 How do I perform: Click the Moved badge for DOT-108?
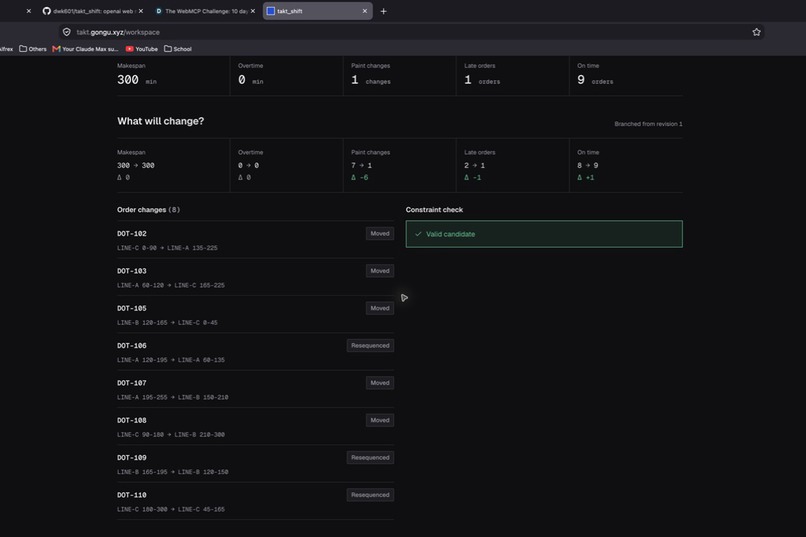[380, 420]
